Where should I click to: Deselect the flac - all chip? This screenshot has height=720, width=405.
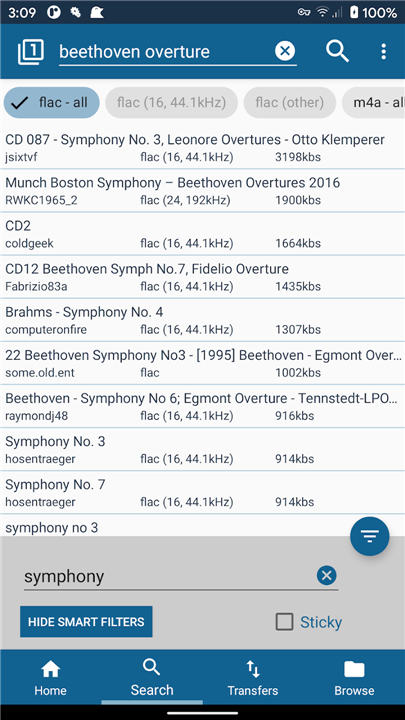click(51, 102)
